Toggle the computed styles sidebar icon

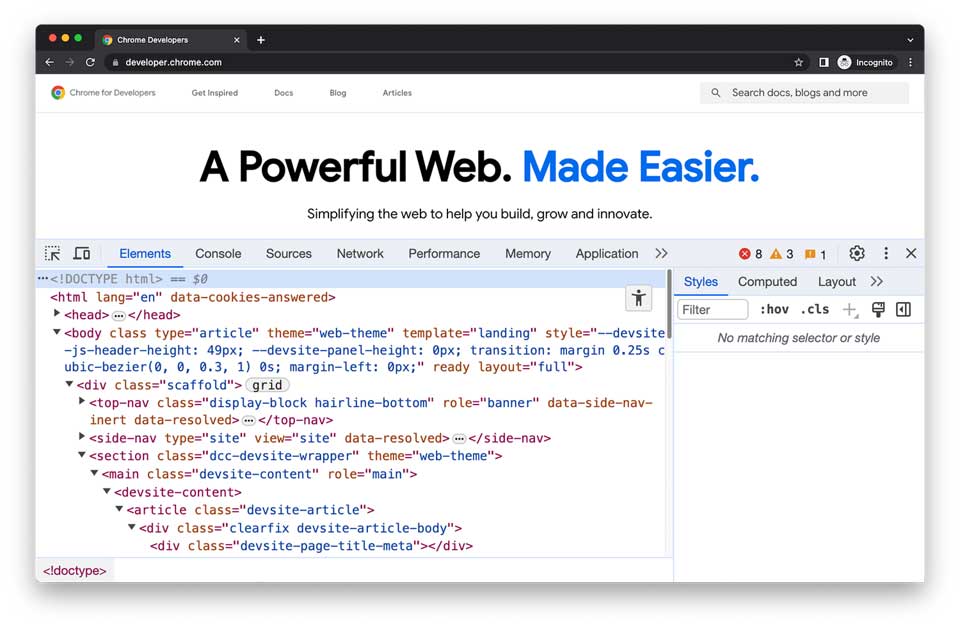pos(903,310)
